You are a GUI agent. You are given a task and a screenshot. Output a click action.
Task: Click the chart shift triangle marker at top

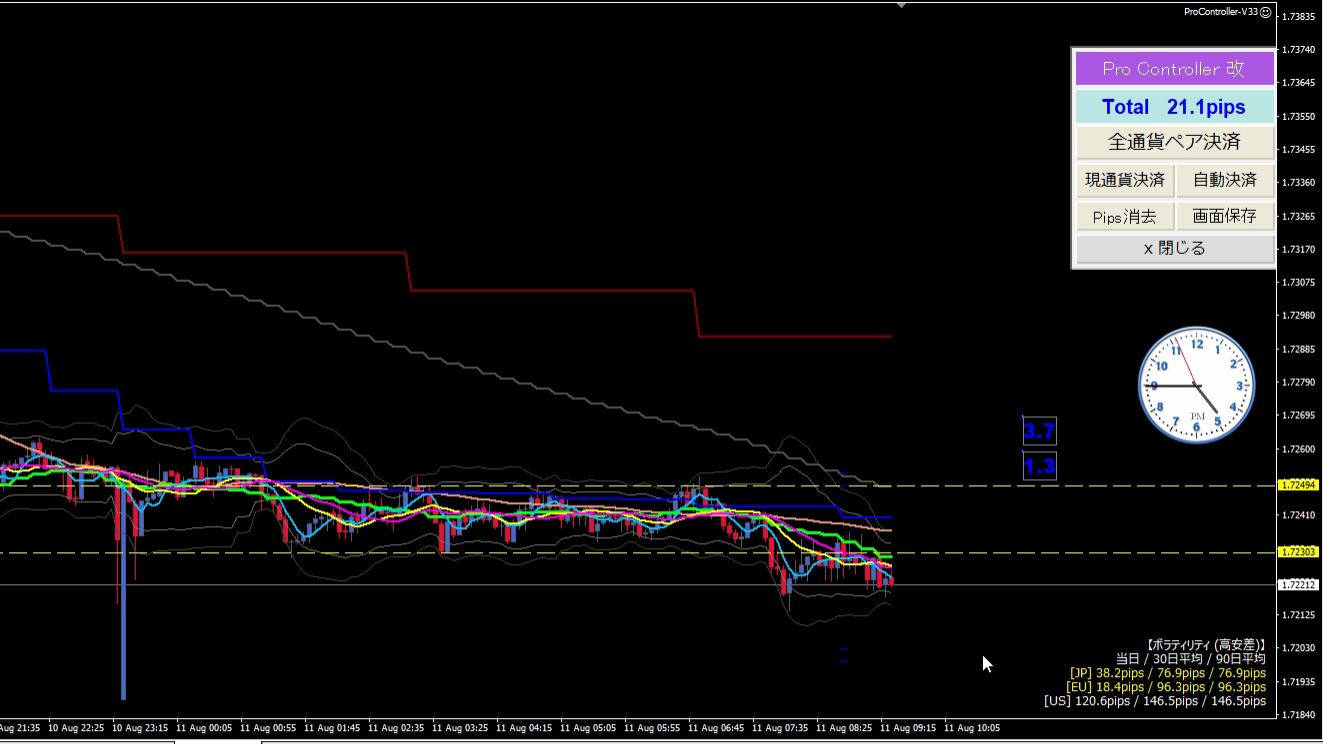point(901,5)
